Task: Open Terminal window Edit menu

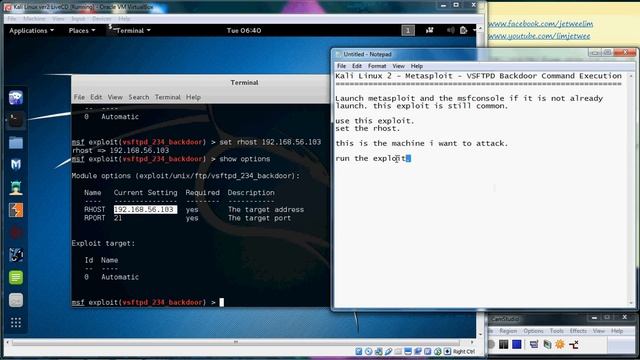Action: point(96,97)
